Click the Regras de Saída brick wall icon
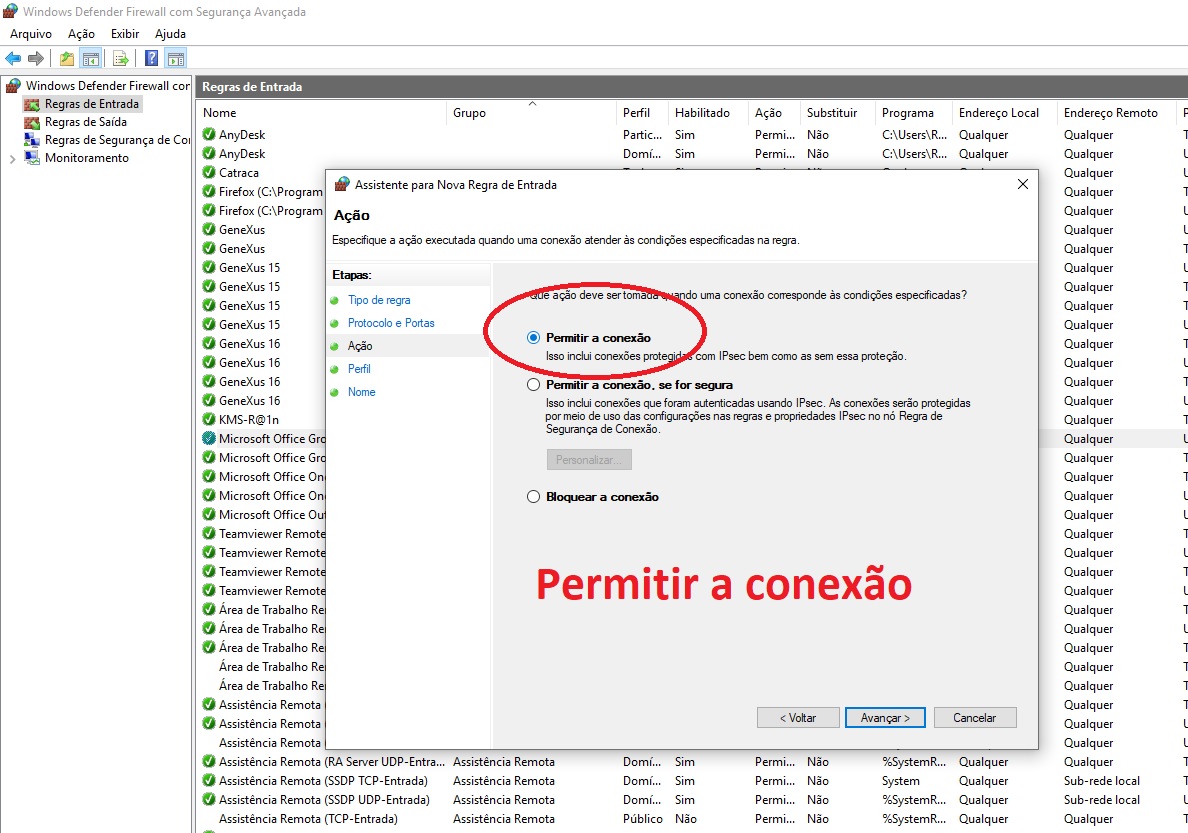Viewport: 1188px width, 833px height. 32,122
